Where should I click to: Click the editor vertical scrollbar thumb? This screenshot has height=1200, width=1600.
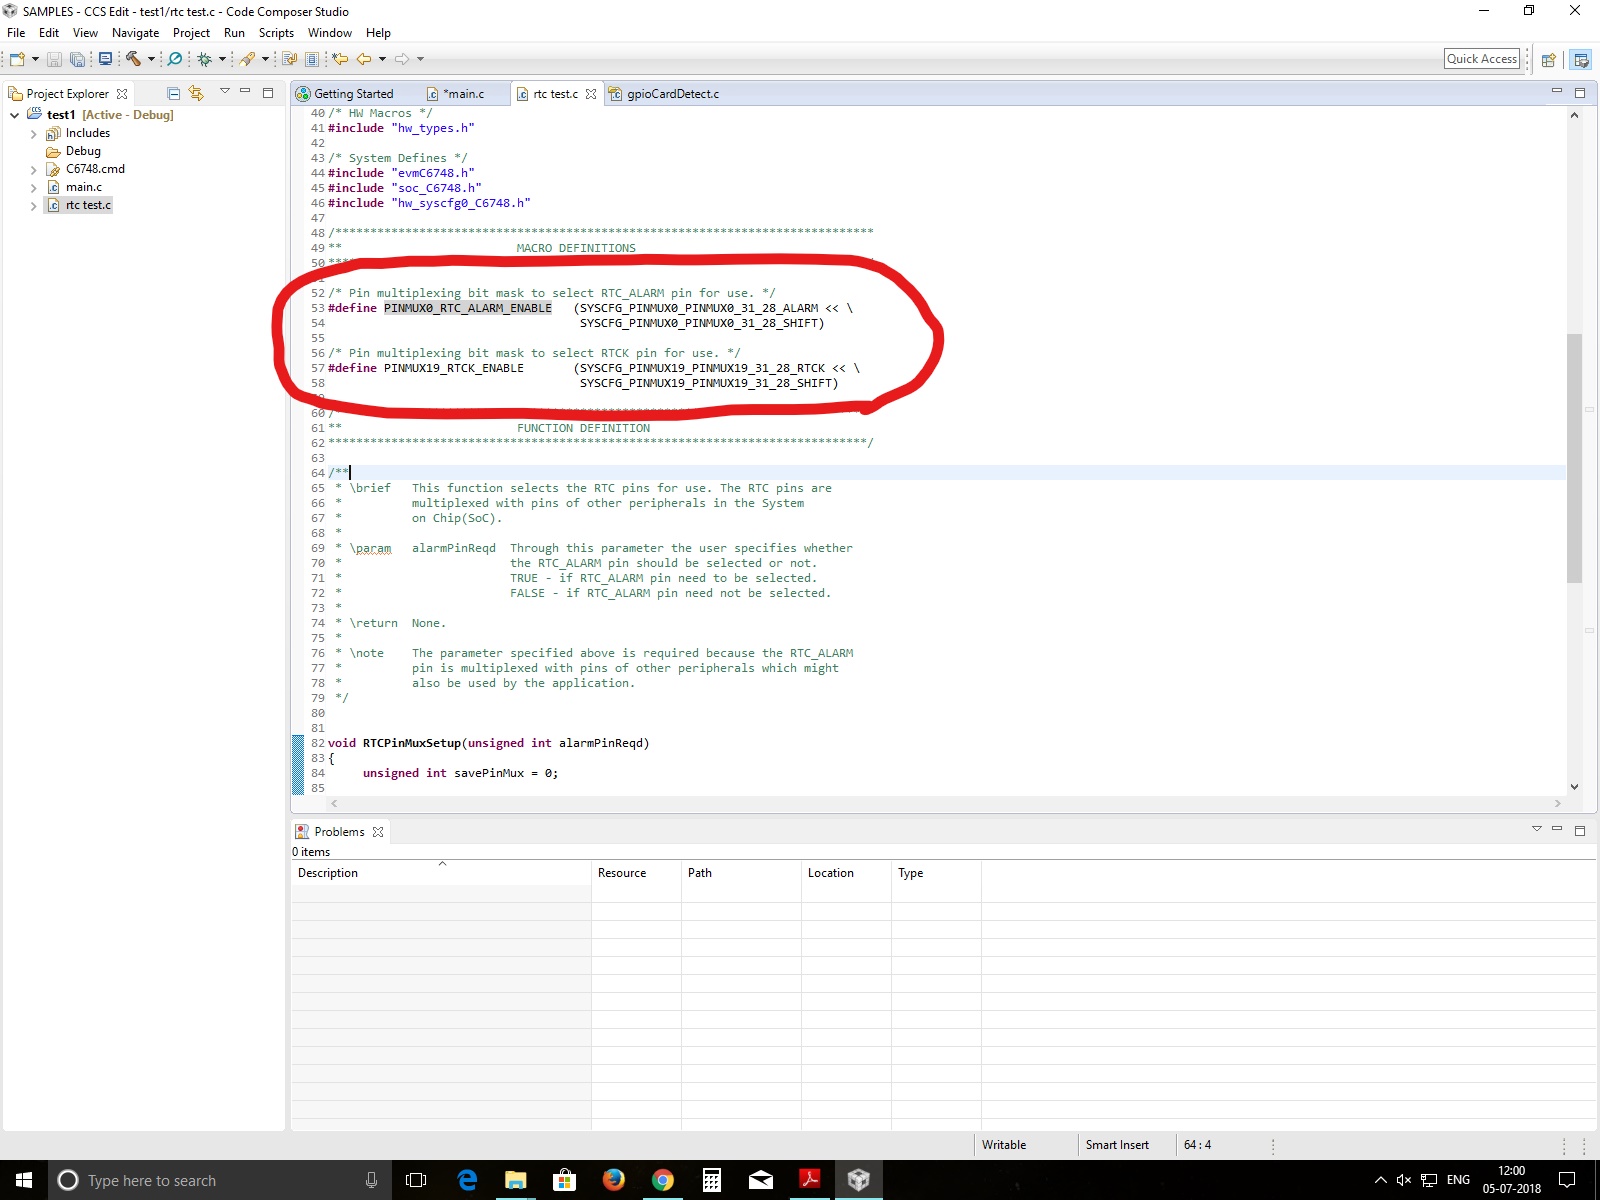(1574, 458)
